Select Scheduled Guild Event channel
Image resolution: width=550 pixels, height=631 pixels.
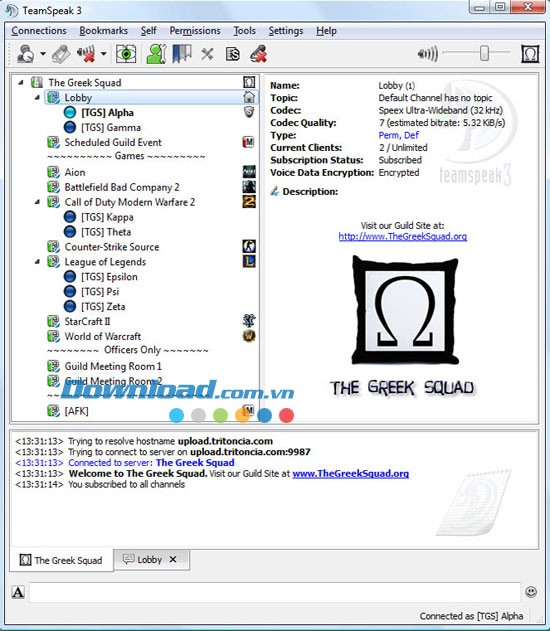tap(113, 142)
